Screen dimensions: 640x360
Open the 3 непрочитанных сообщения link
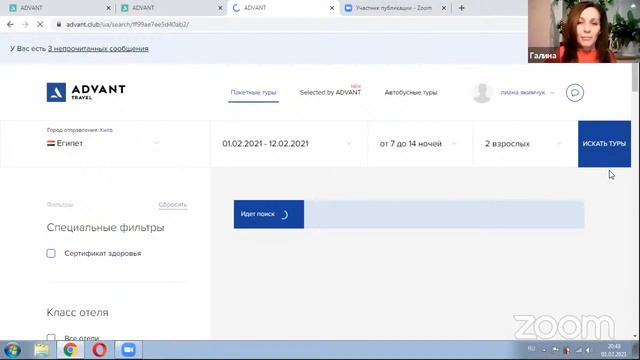98,49
